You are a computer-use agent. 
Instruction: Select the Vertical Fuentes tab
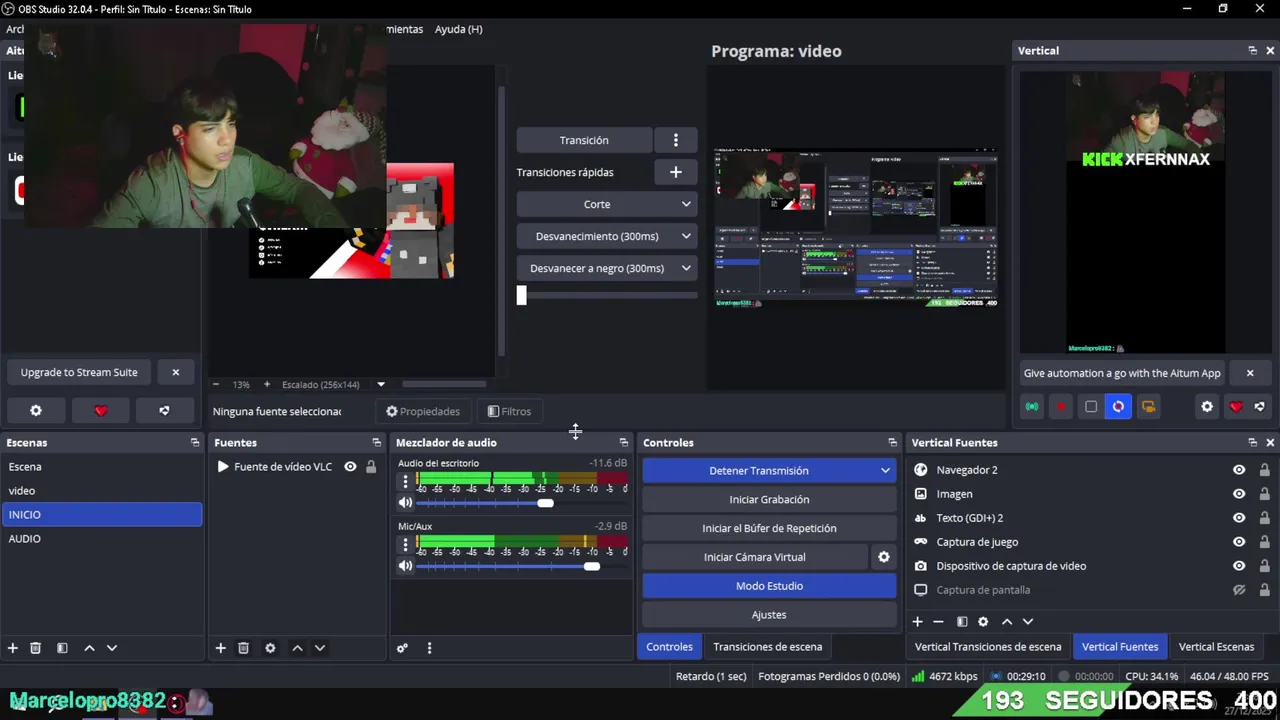pyautogui.click(x=1120, y=647)
